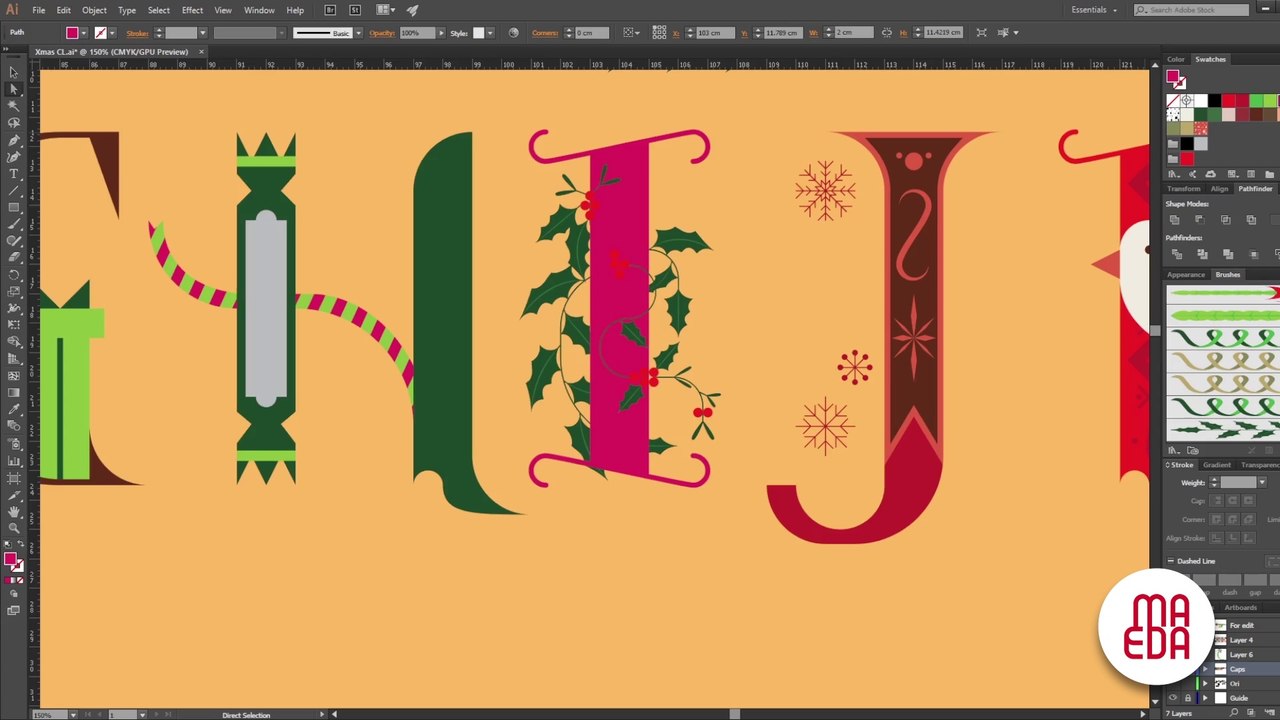Switch to the Transform tab

pos(1184,188)
